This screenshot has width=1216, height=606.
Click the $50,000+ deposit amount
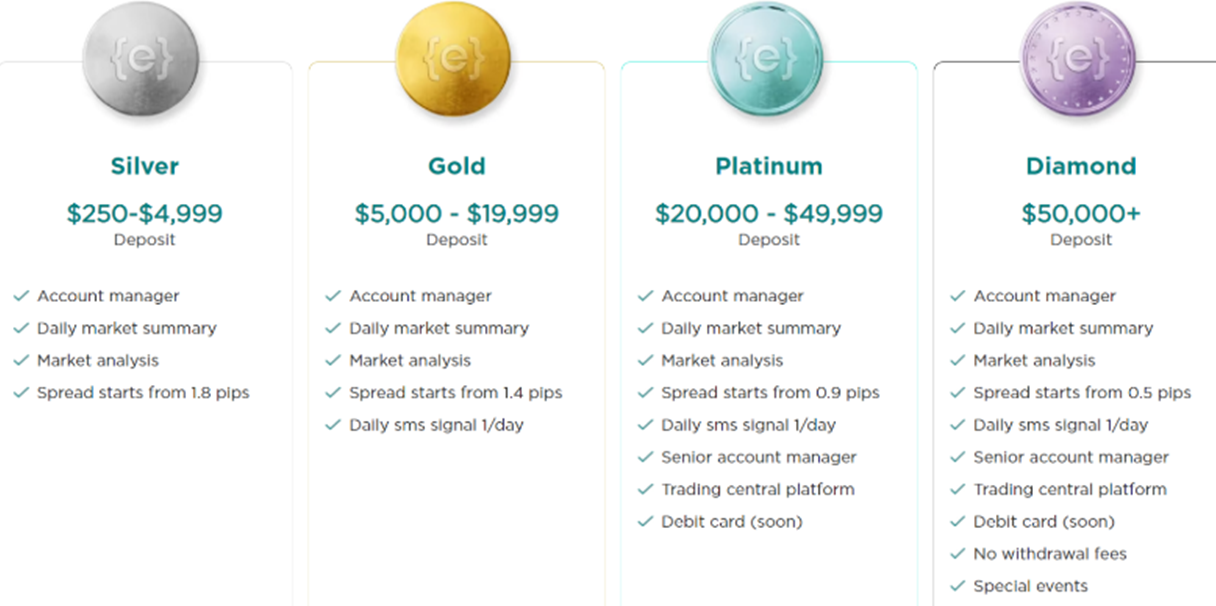coord(1081,213)
